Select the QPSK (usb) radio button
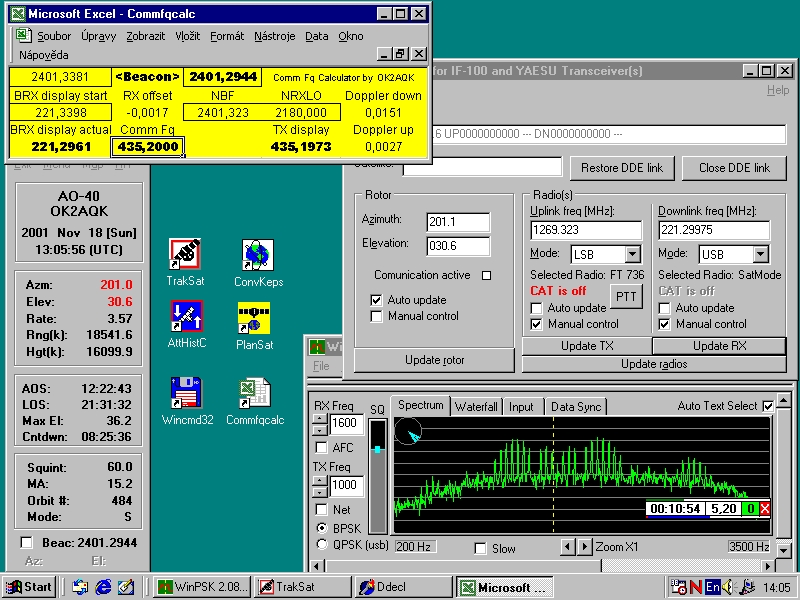 click(x=322, y=544)
